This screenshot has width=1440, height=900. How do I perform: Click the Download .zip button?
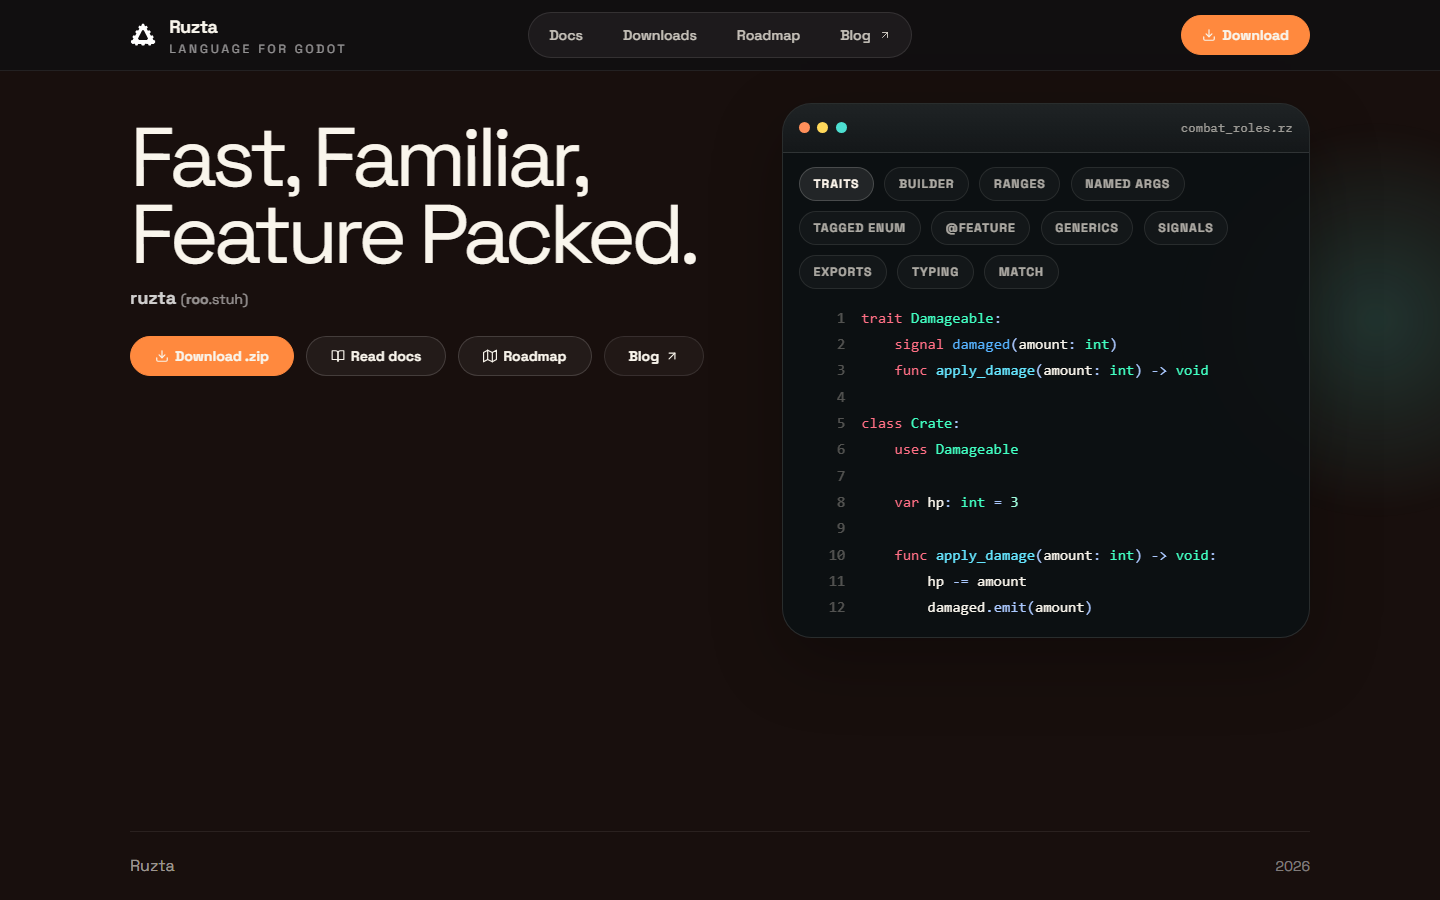point(212,356)
